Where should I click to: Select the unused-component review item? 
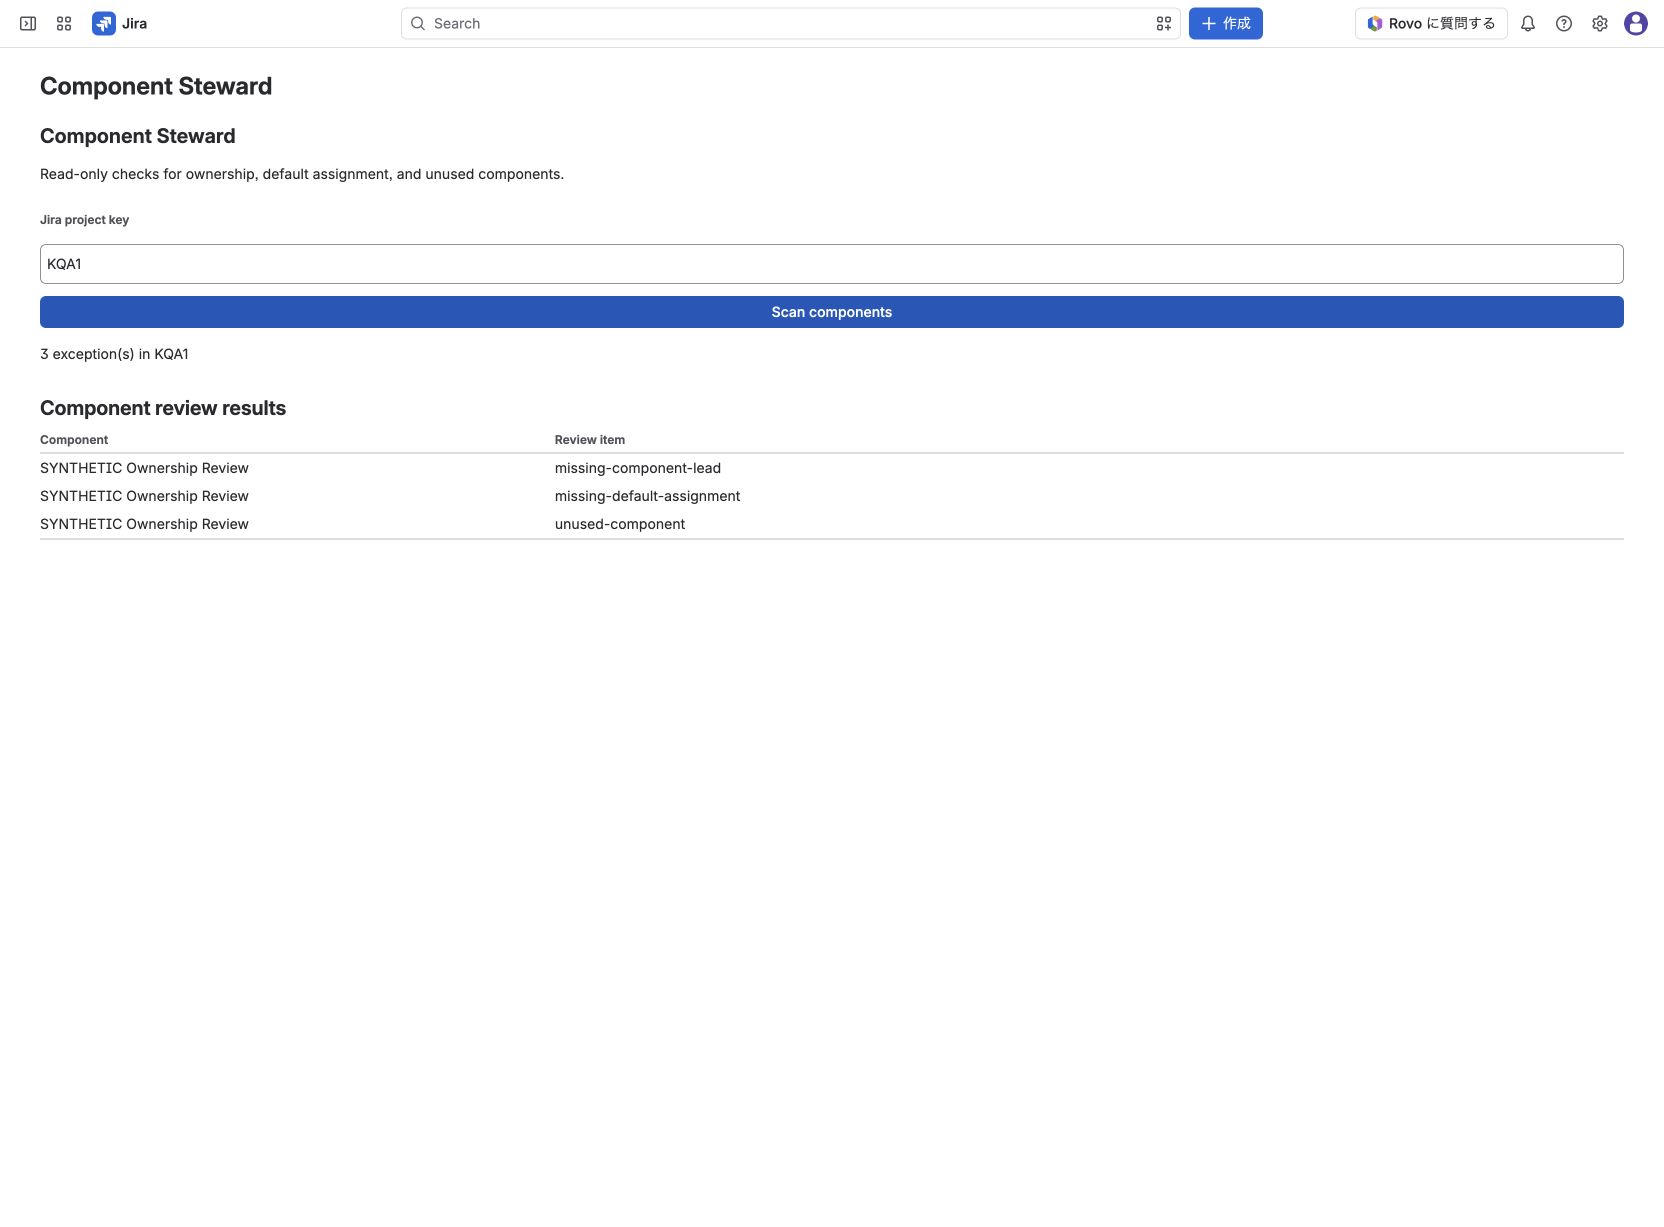(620, 524)
